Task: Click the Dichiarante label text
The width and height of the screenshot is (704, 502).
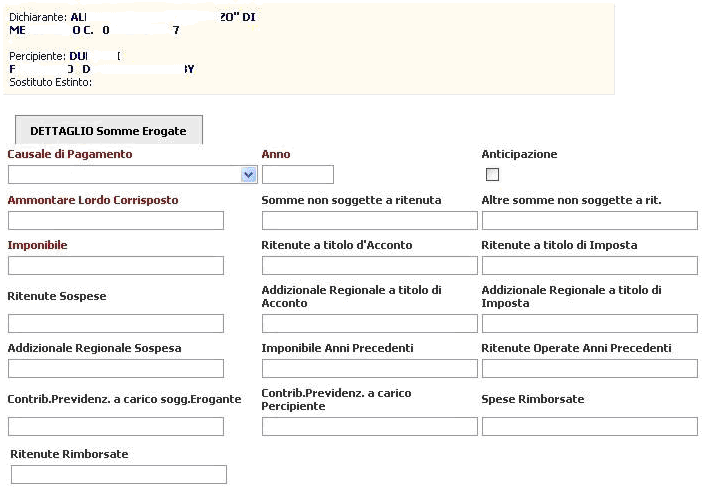Action: click(x=38, y=17)
